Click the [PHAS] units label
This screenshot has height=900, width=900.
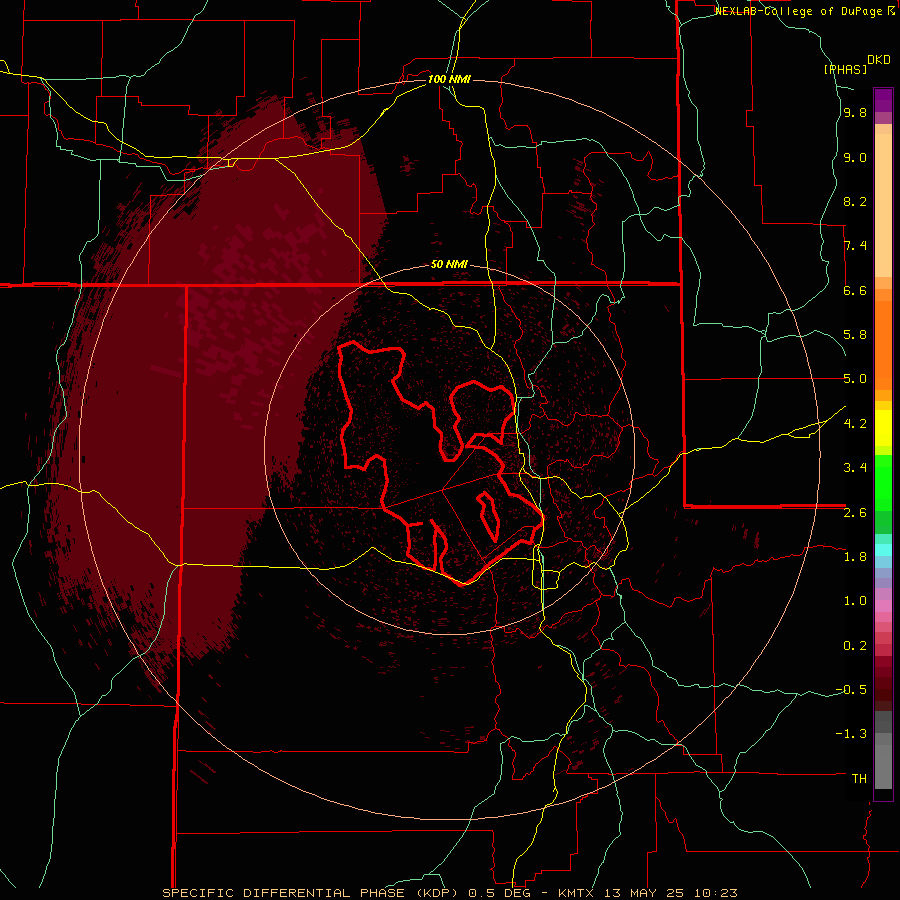(x=845, y=69)
